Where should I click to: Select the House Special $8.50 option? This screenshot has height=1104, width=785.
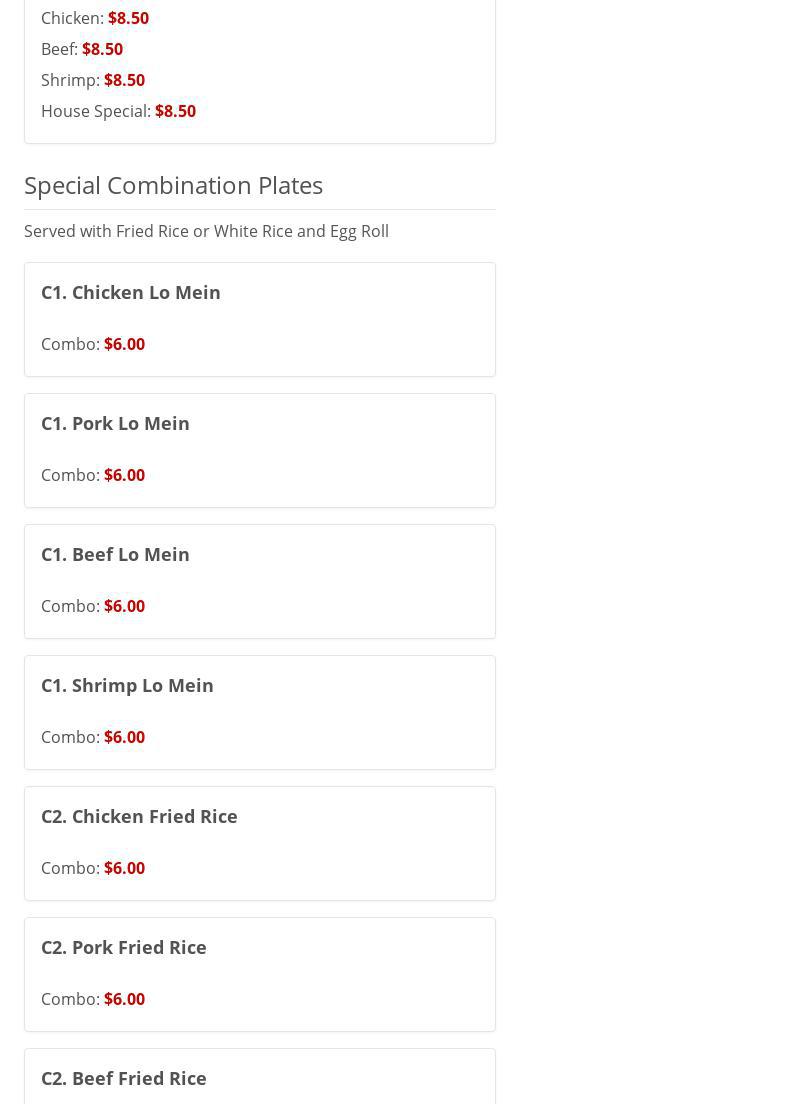(x=118, y=111)
